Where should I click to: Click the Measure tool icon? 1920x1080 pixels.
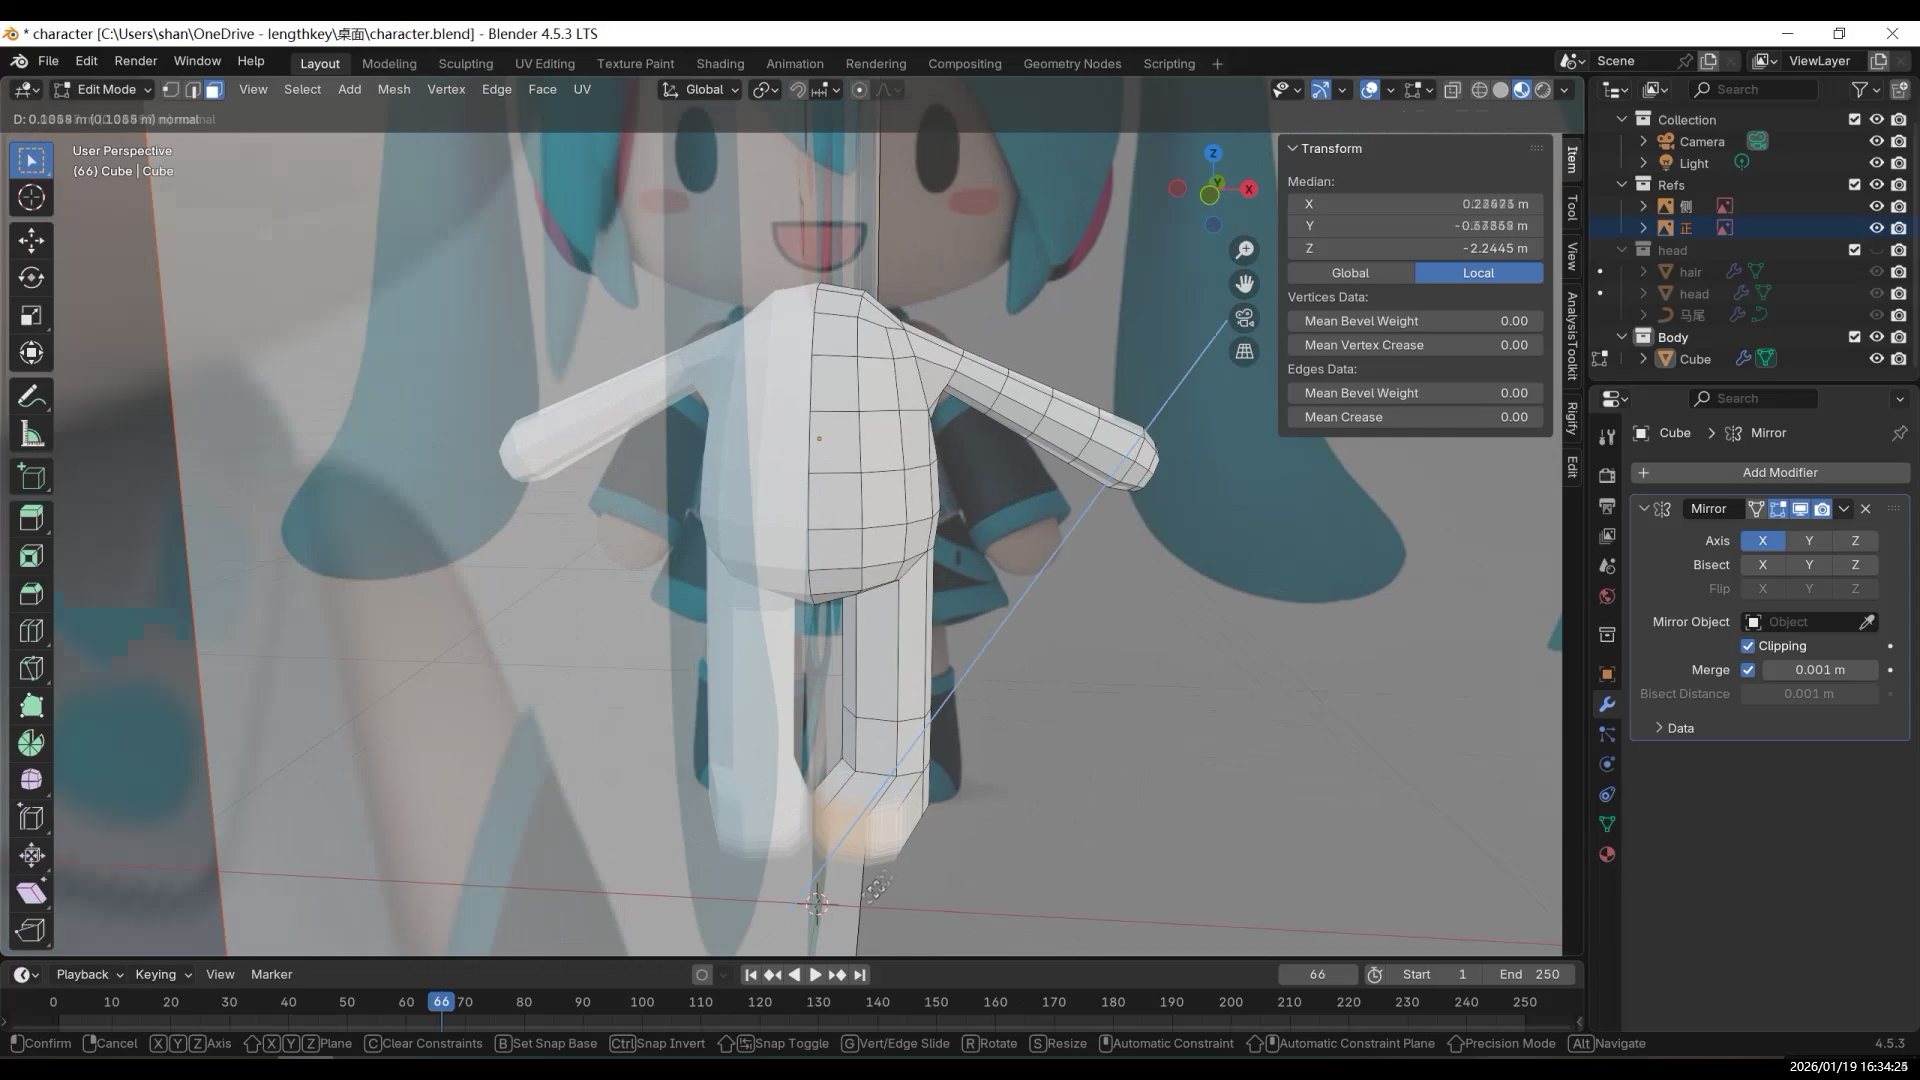(31, 434)
